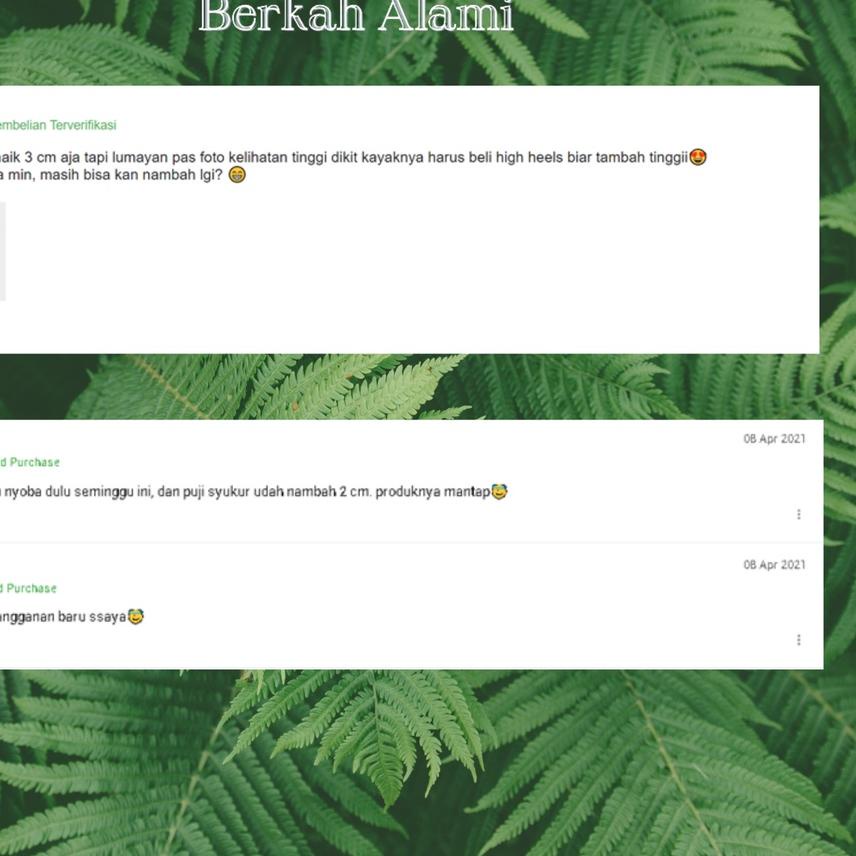Click the 'Pembelian Terverifikasi' label
The width and height of the screenshot is (856, 856).
(x=57, y=125)
